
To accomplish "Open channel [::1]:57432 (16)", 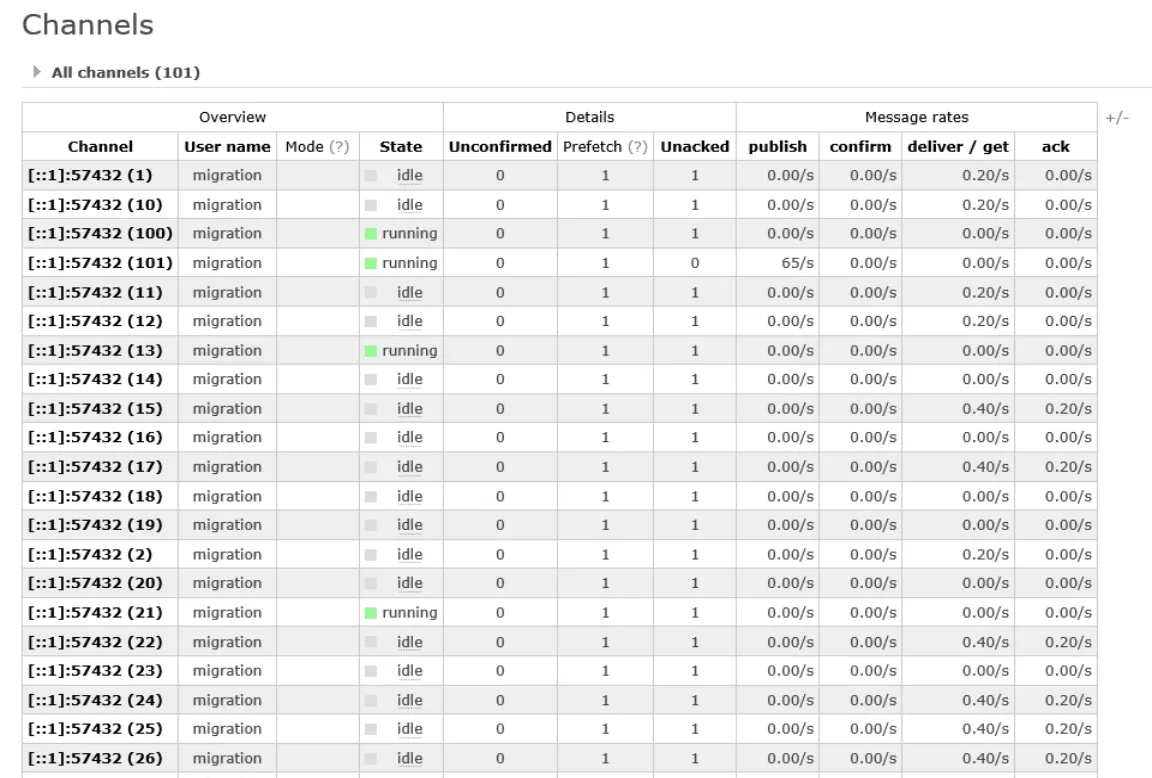I will (x=95, y=437).
